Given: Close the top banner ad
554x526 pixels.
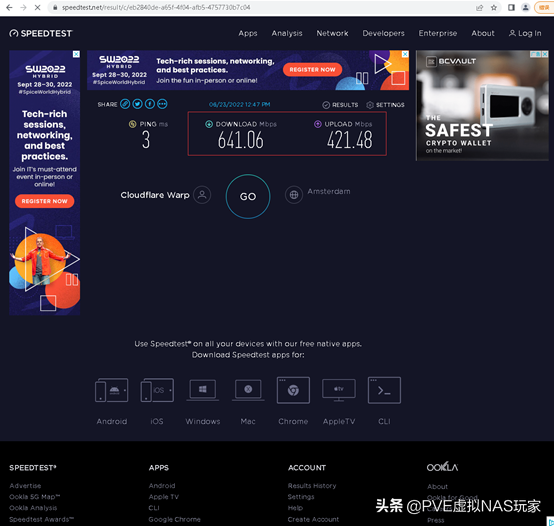Looking at the screenshot, I should [x=405, y=54].
